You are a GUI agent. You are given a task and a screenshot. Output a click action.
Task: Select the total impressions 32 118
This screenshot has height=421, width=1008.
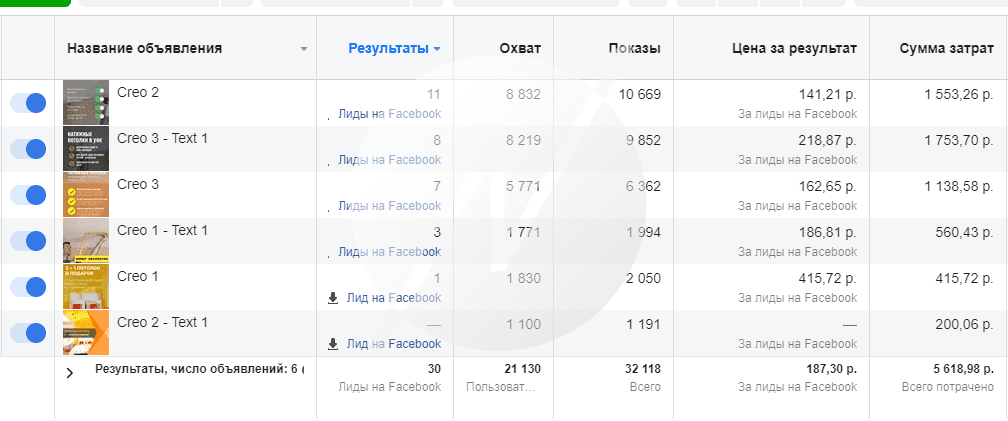click(x=643, y=369)
